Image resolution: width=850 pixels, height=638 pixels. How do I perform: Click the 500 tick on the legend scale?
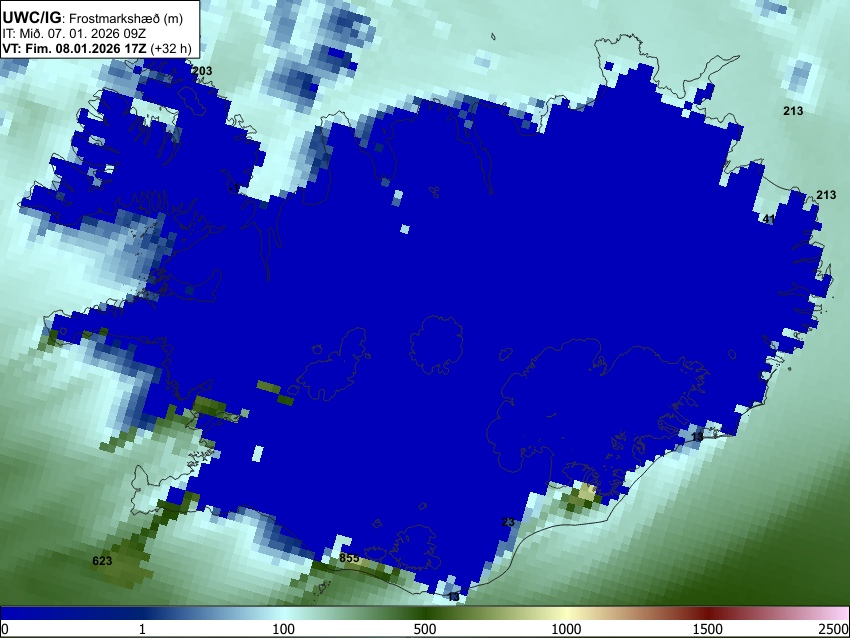tap(424, 629)
